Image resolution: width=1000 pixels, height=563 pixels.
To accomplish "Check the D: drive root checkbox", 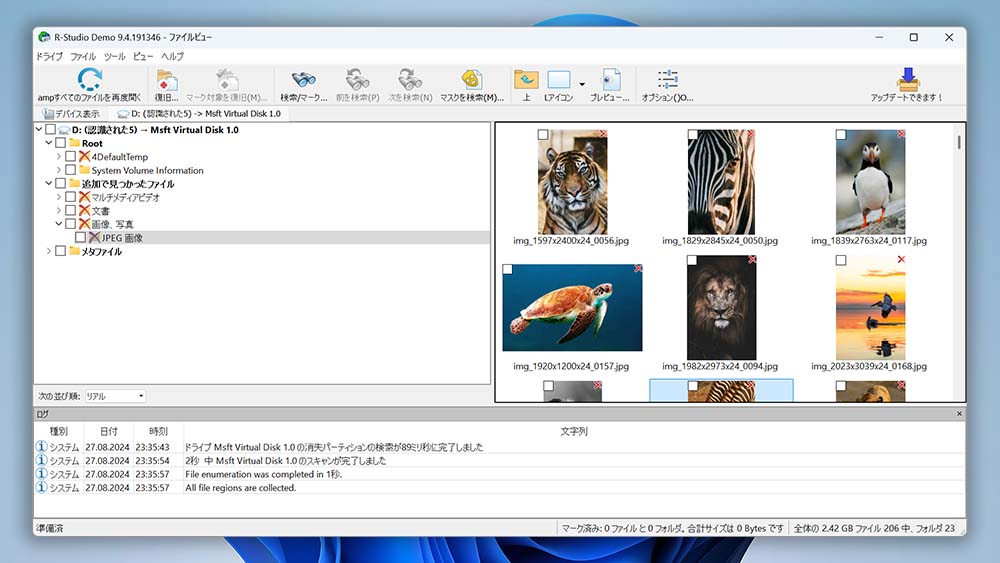I will click(x=50, y=129).
